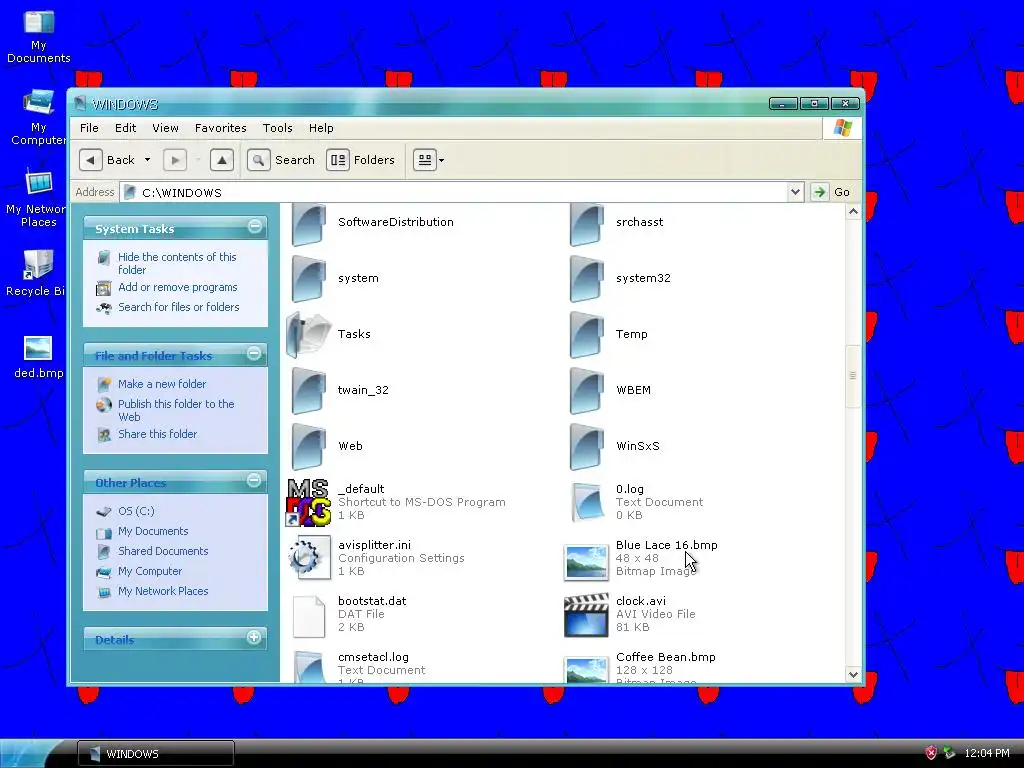The image size is (1024, 768).
Task: Click the WINDOWS taskbar button
Action: pos(155,754)
